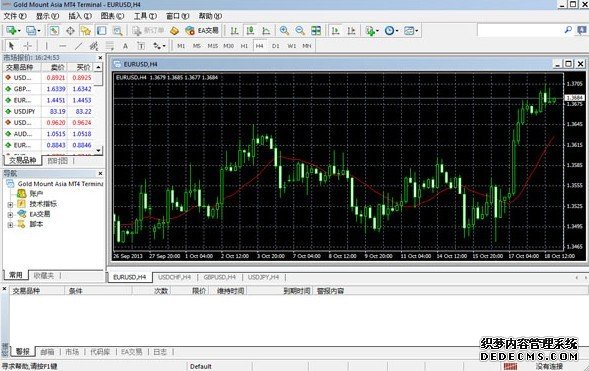Select the crosshair cursor tool
The width and height of the screenshot is (589, 371).
[27, 46]
